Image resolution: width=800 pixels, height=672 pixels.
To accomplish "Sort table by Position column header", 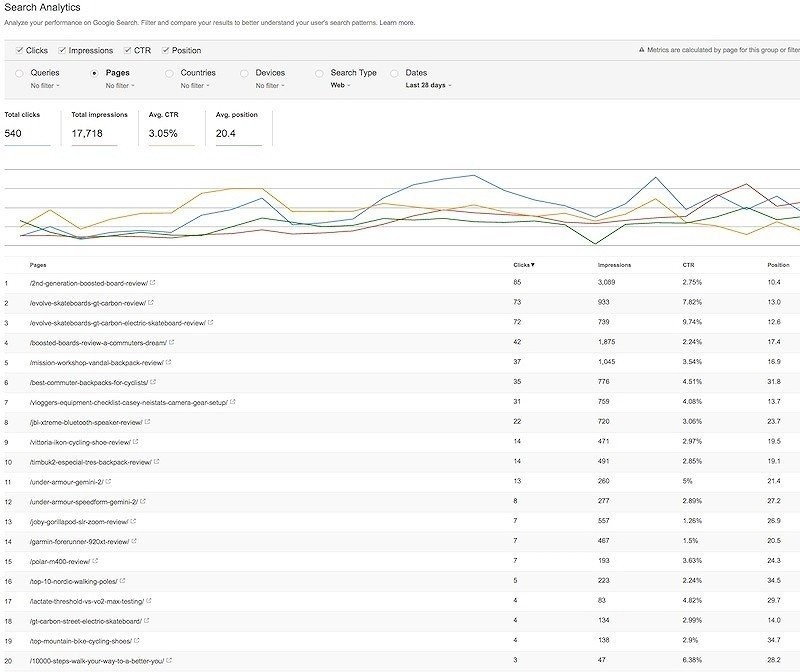I will coord(778,265).
